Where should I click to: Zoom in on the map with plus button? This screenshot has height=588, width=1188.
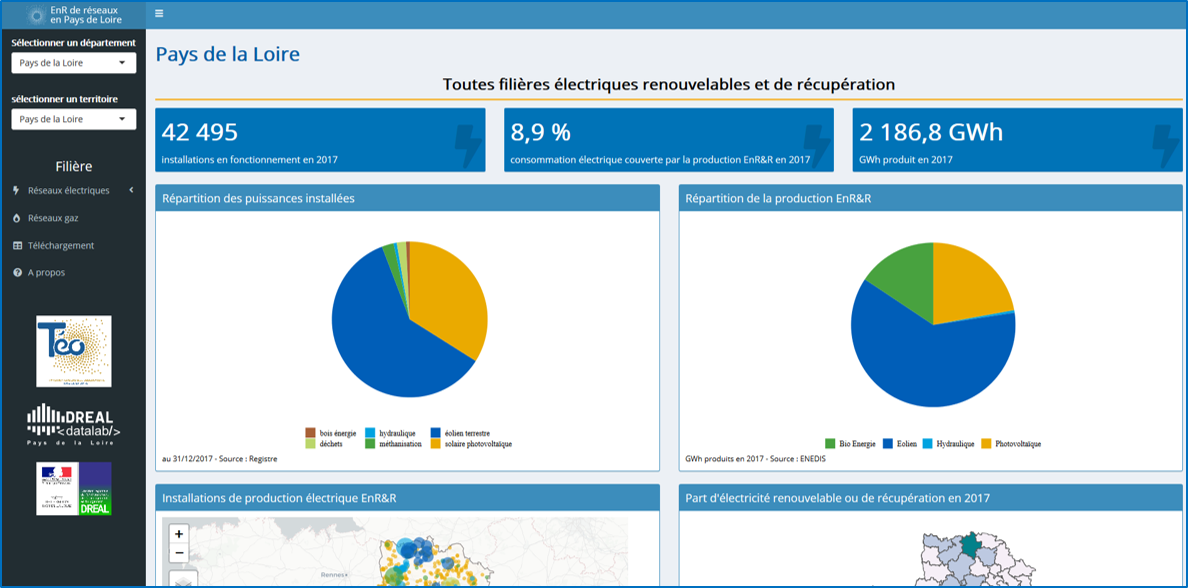[179, 534]
